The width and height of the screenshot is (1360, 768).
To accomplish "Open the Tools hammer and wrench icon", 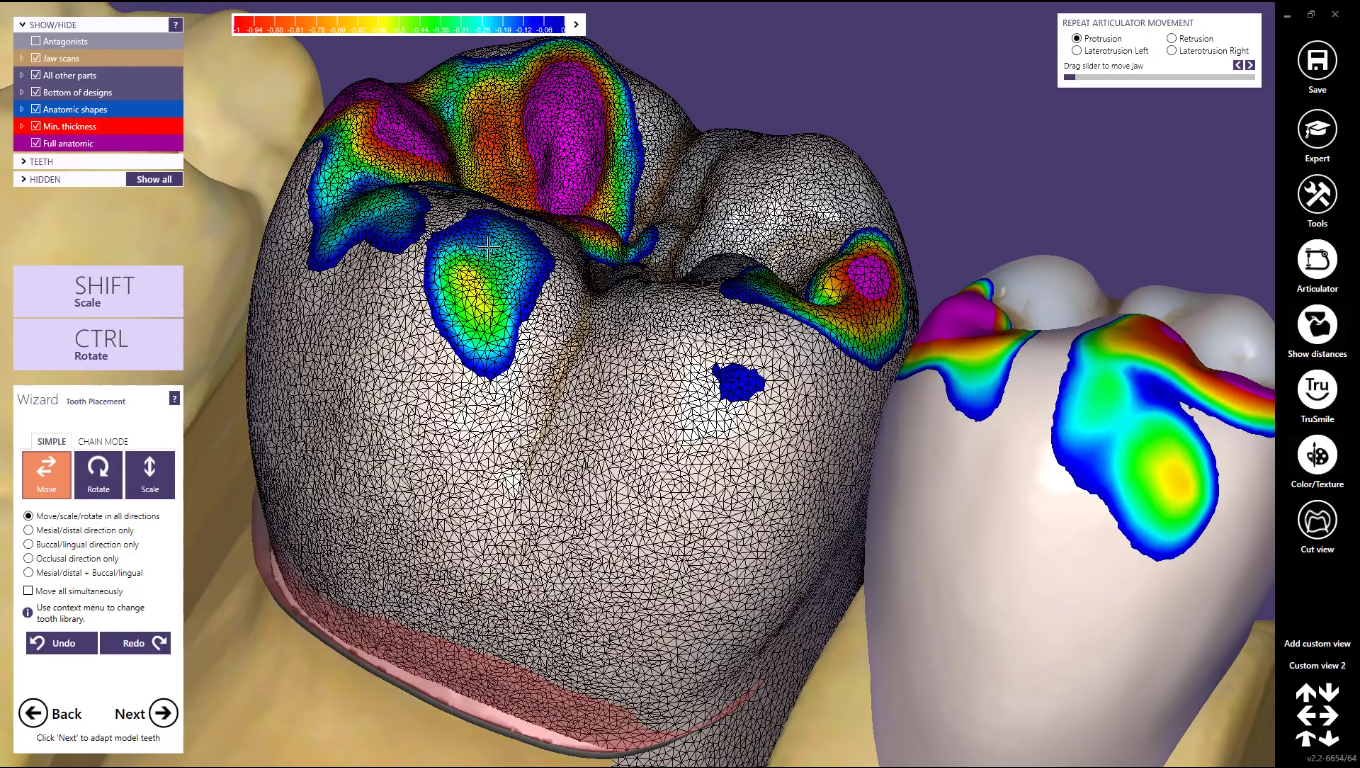I will tap(1317, 195).
